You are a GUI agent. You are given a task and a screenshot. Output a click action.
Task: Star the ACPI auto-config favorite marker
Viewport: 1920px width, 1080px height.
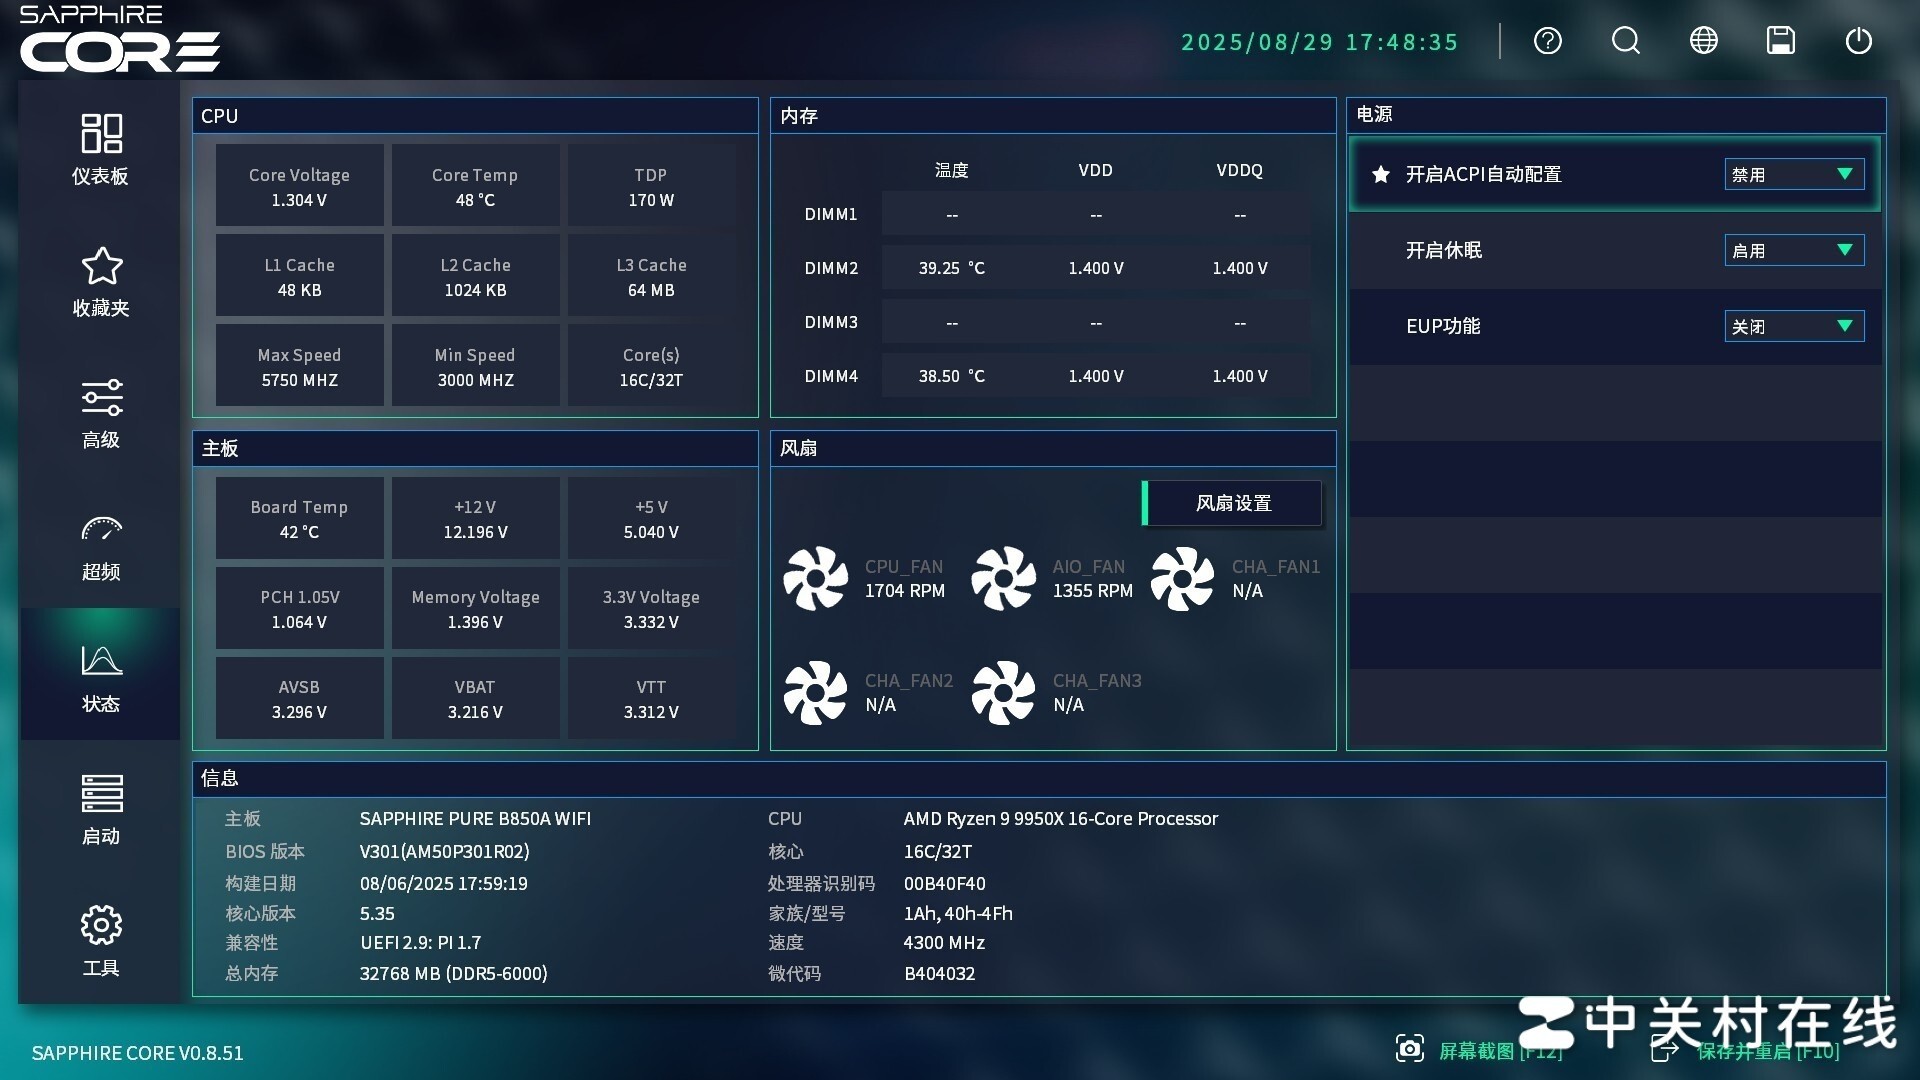coord(1381,173)
